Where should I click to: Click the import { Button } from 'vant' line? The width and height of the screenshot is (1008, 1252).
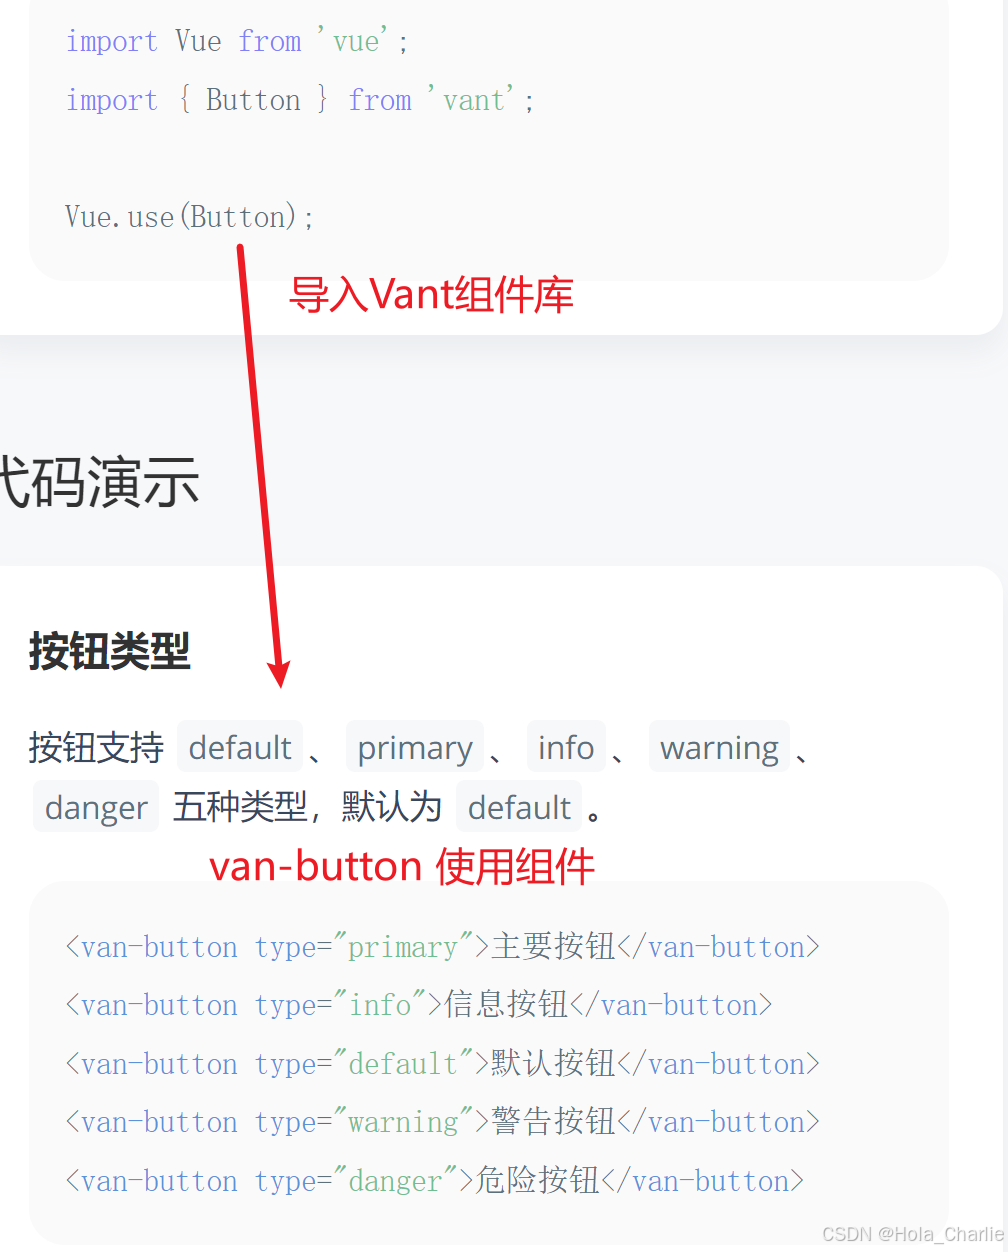coord(300,100)
